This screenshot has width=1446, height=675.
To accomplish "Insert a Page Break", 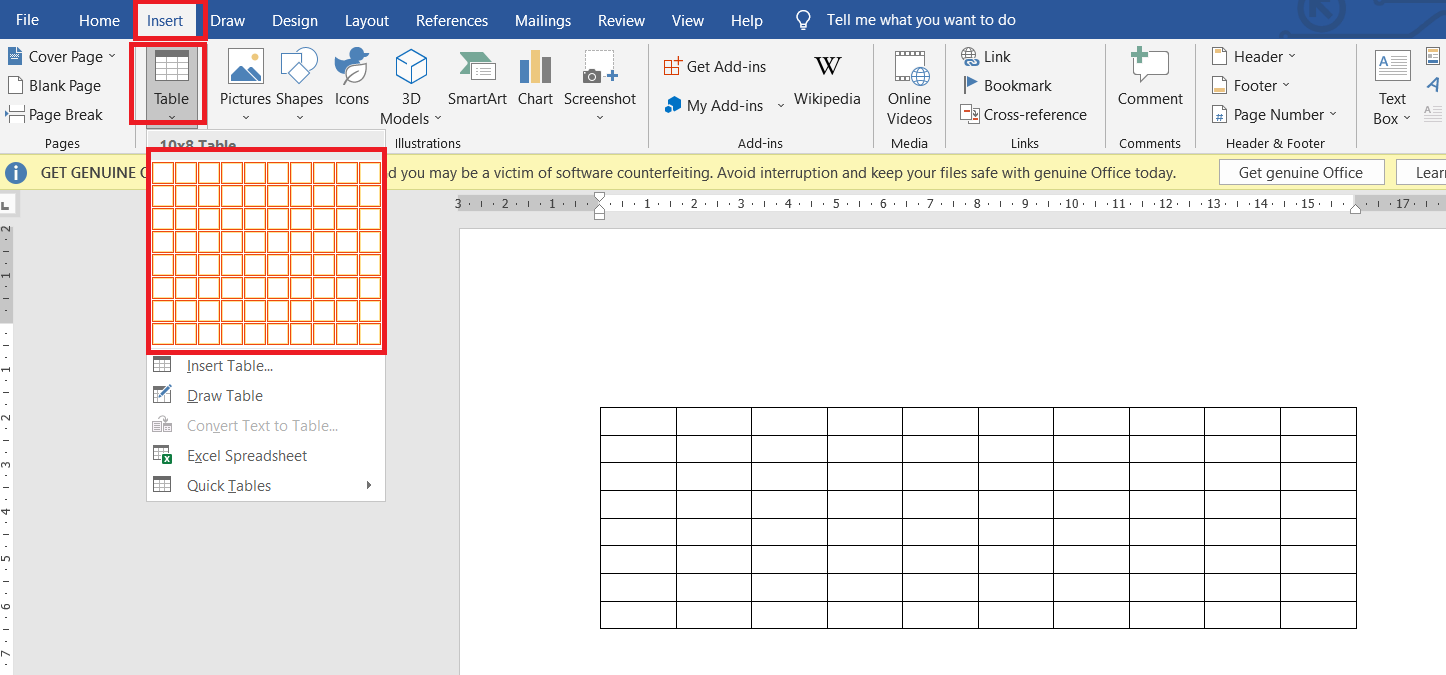I will point(55,114).
